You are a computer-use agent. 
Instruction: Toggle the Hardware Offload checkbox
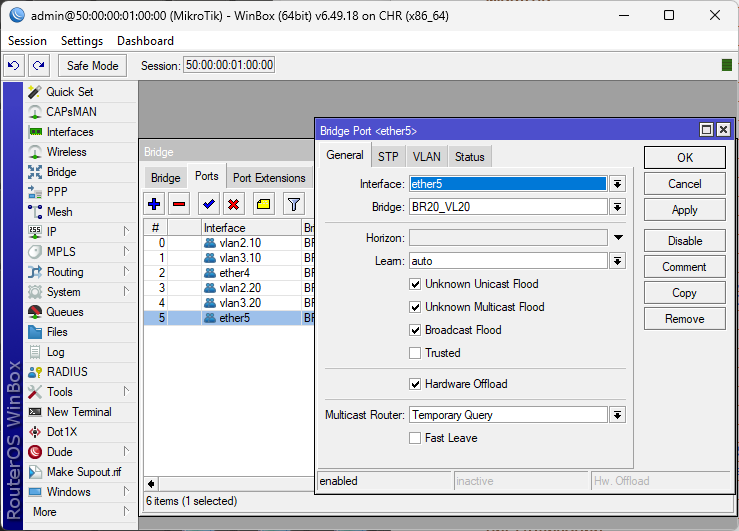click(x=415, y=384)
